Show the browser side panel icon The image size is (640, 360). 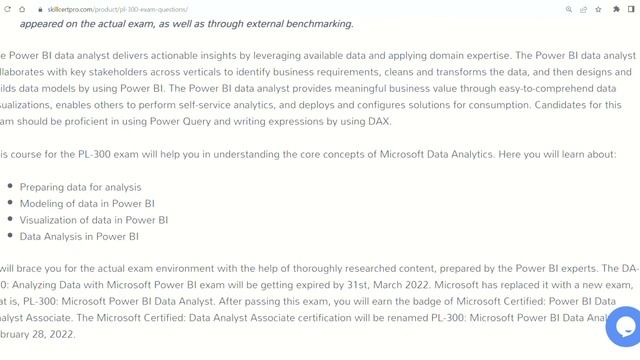pos(631,9)
